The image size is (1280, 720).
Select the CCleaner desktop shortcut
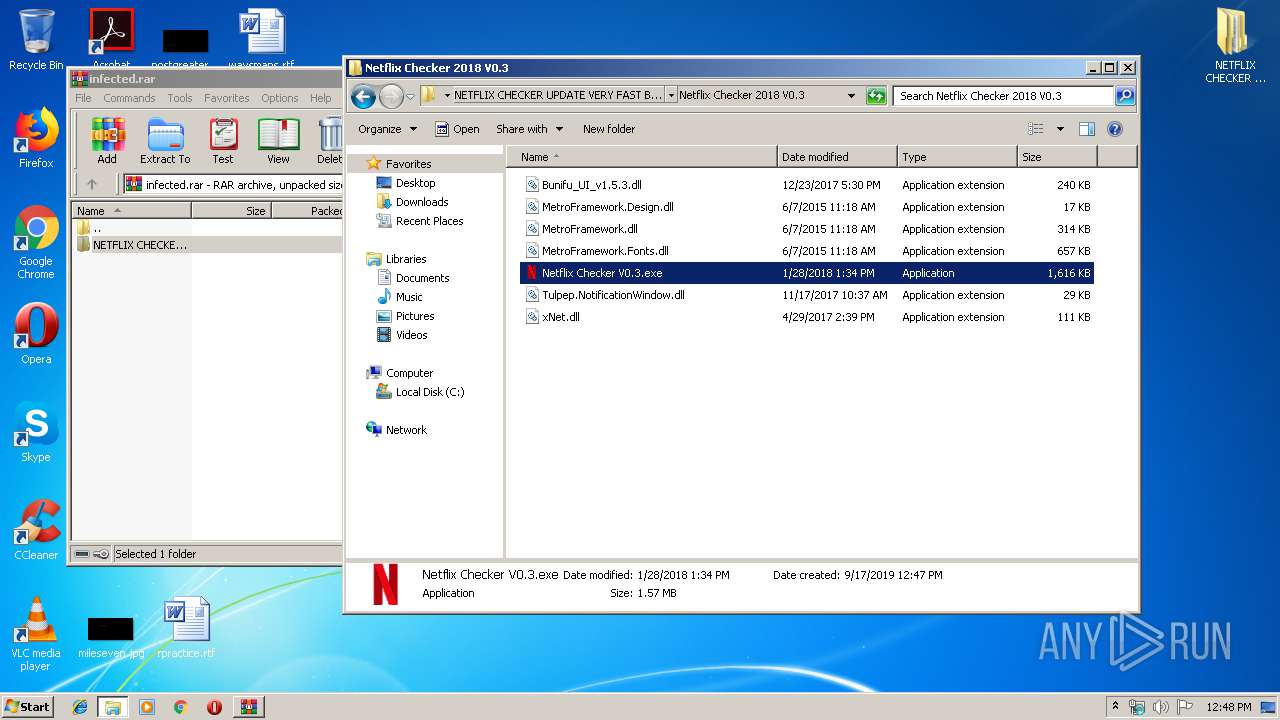36,530
